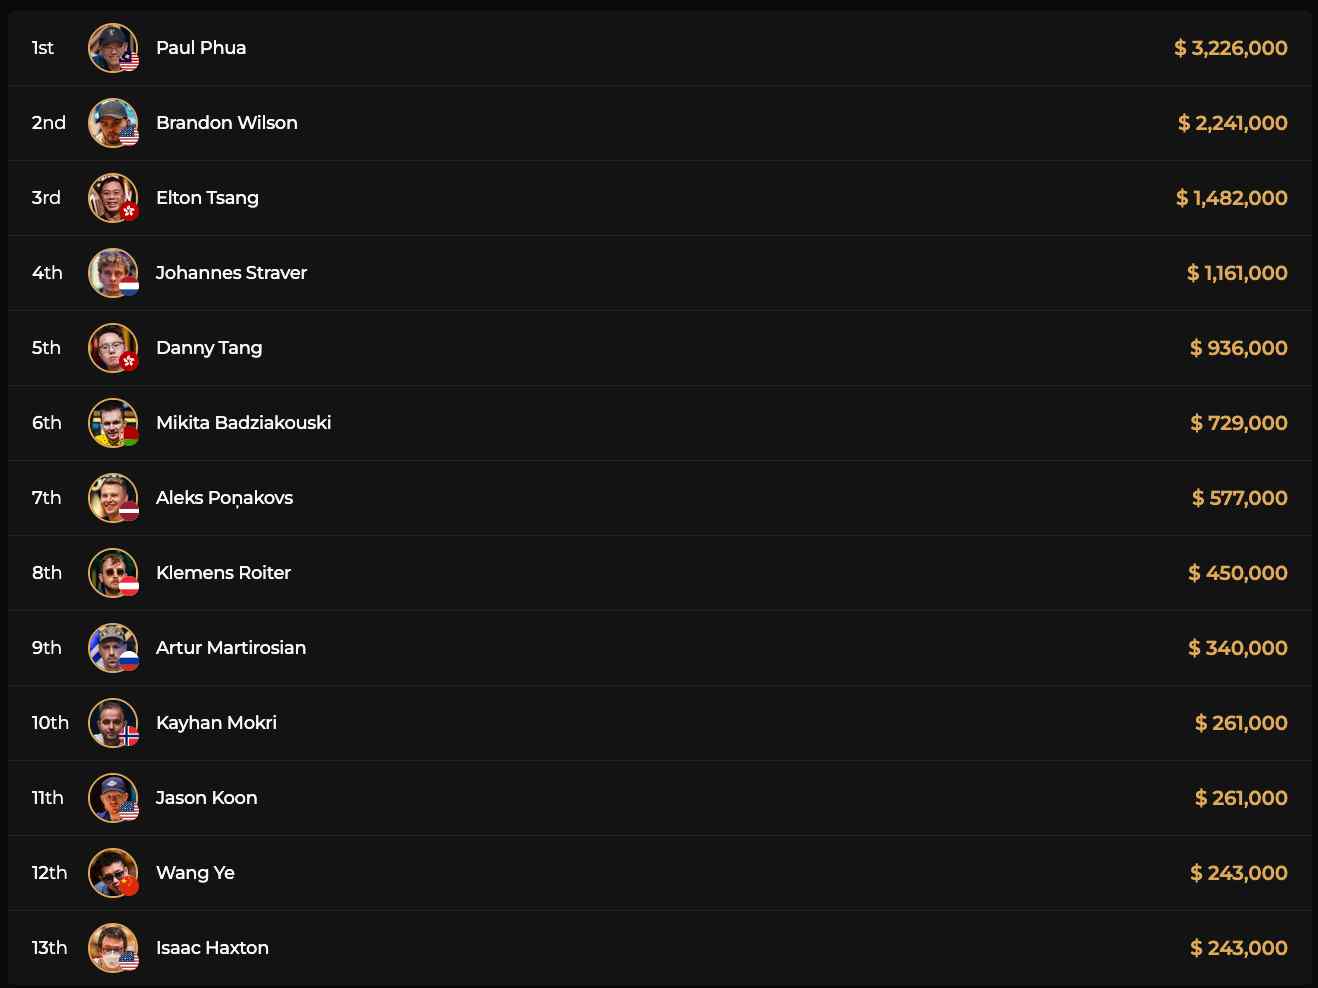Open Kayhan Mokri's player name link
1318x988 pixels.
[x=216, y=723]
